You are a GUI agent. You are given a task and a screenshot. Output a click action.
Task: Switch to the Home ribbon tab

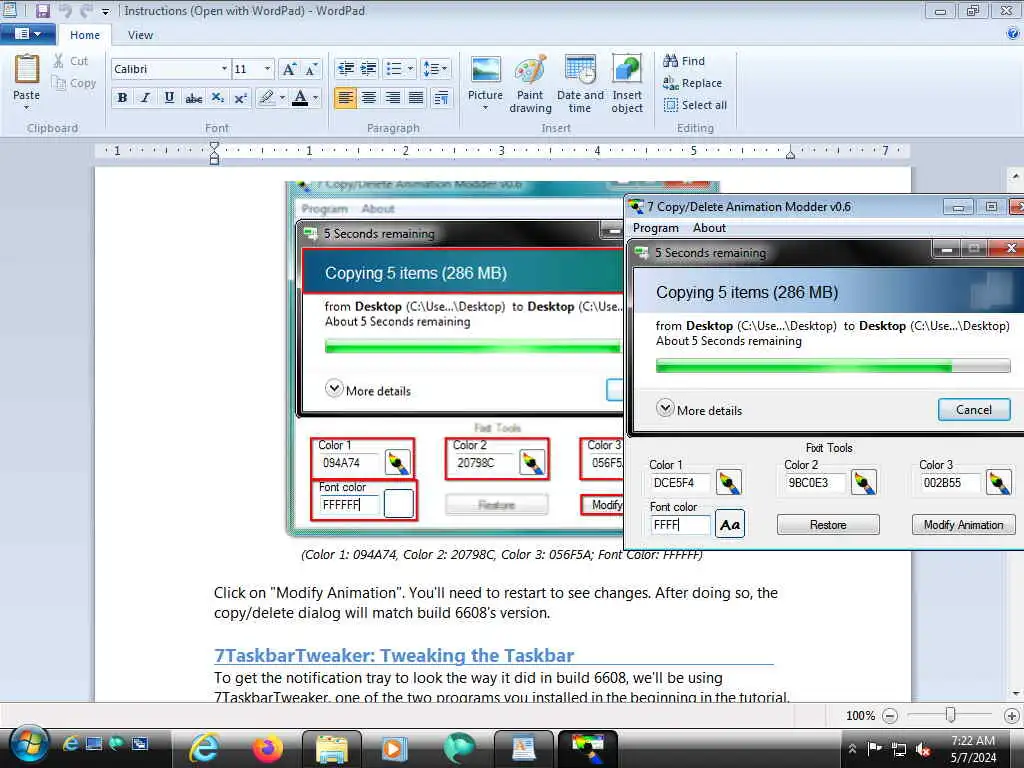coord(85,35)
